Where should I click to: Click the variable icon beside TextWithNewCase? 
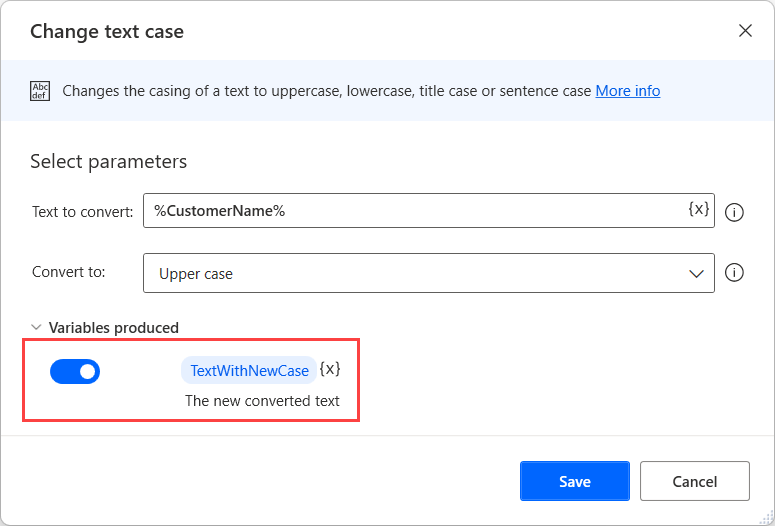tap(330, 369)
